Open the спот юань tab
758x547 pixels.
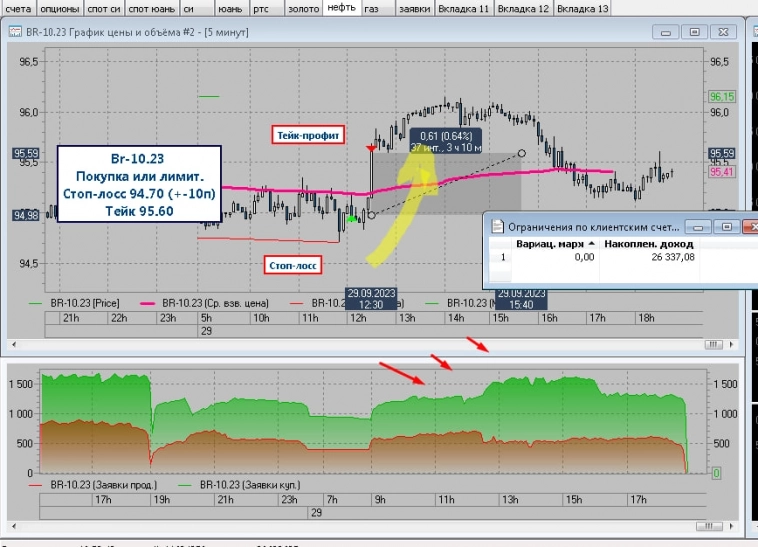pos(152,8)
